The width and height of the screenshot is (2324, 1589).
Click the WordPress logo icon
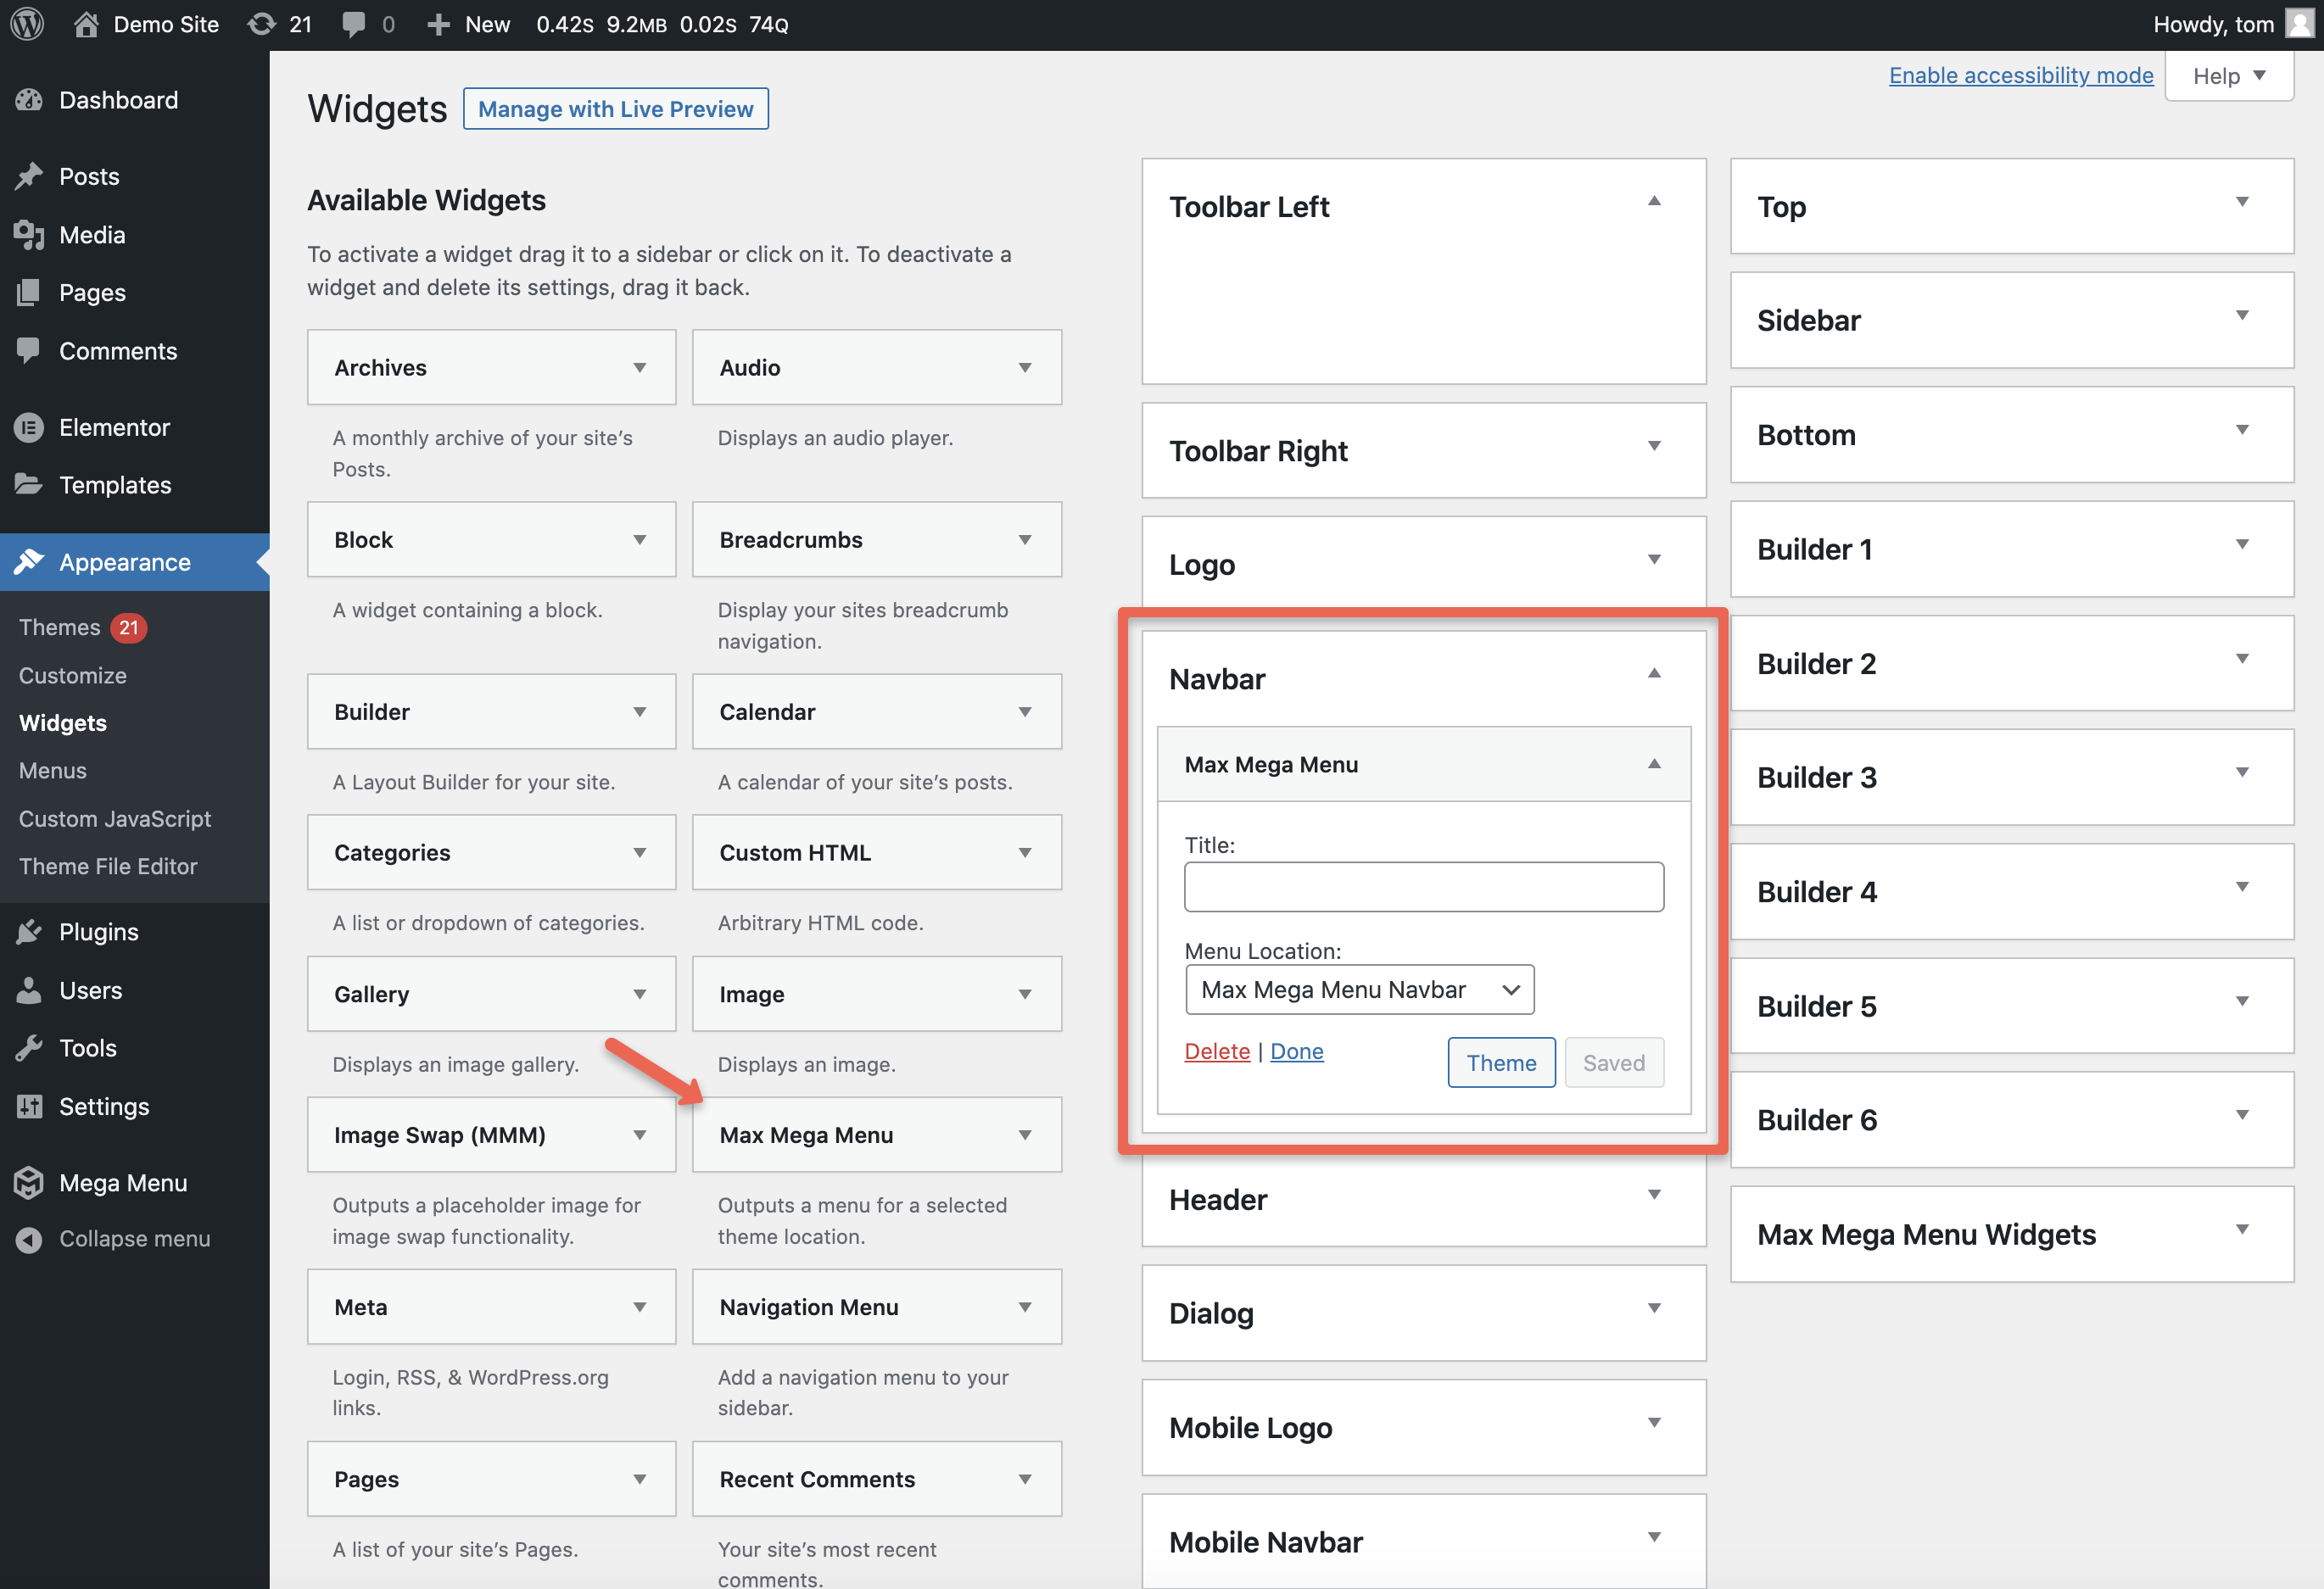pos(27,24)
